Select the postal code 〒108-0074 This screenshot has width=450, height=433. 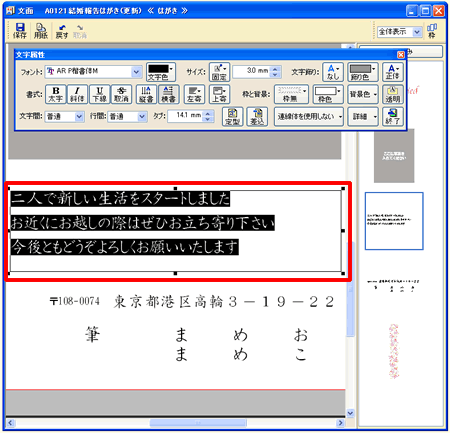75,301
